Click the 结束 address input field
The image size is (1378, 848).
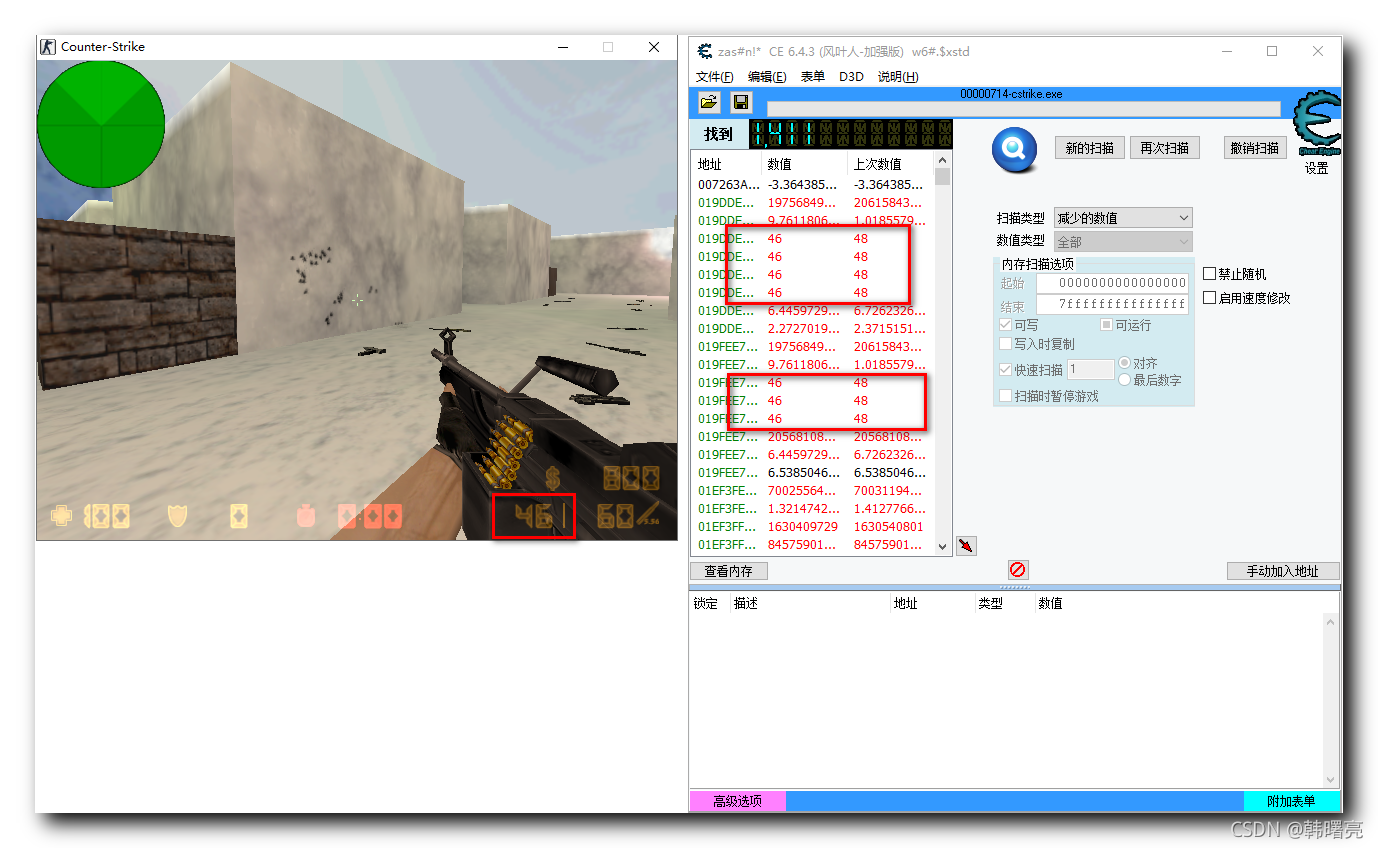1112,304
